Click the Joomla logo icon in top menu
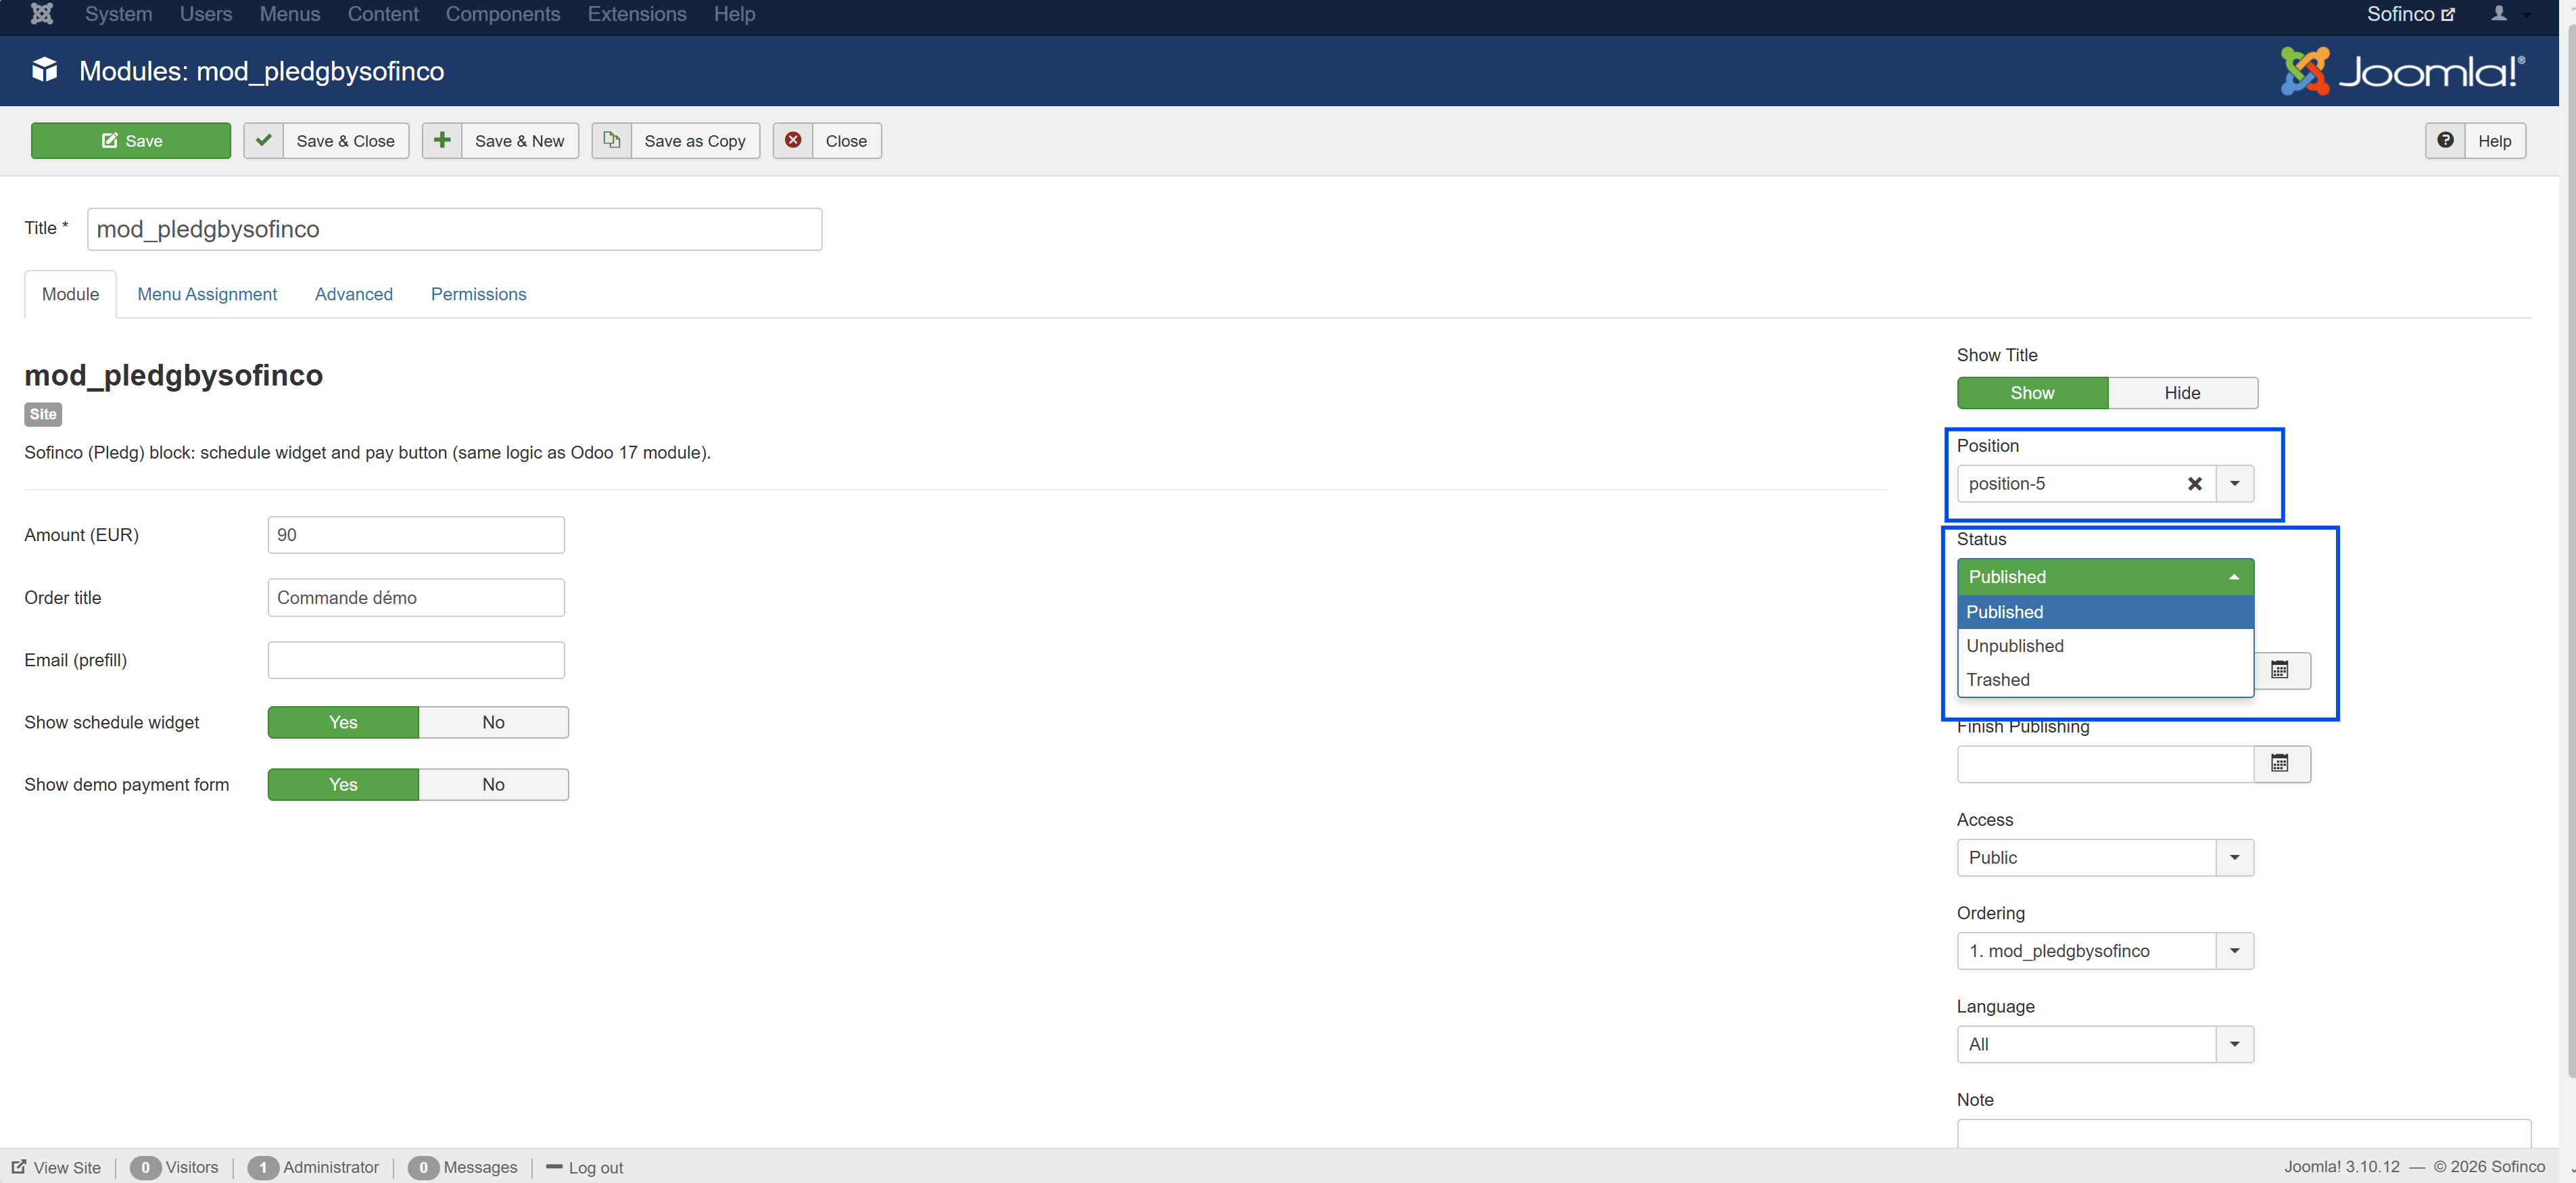The height and width of the screenshot is (1183, 2576). point(41,14)
